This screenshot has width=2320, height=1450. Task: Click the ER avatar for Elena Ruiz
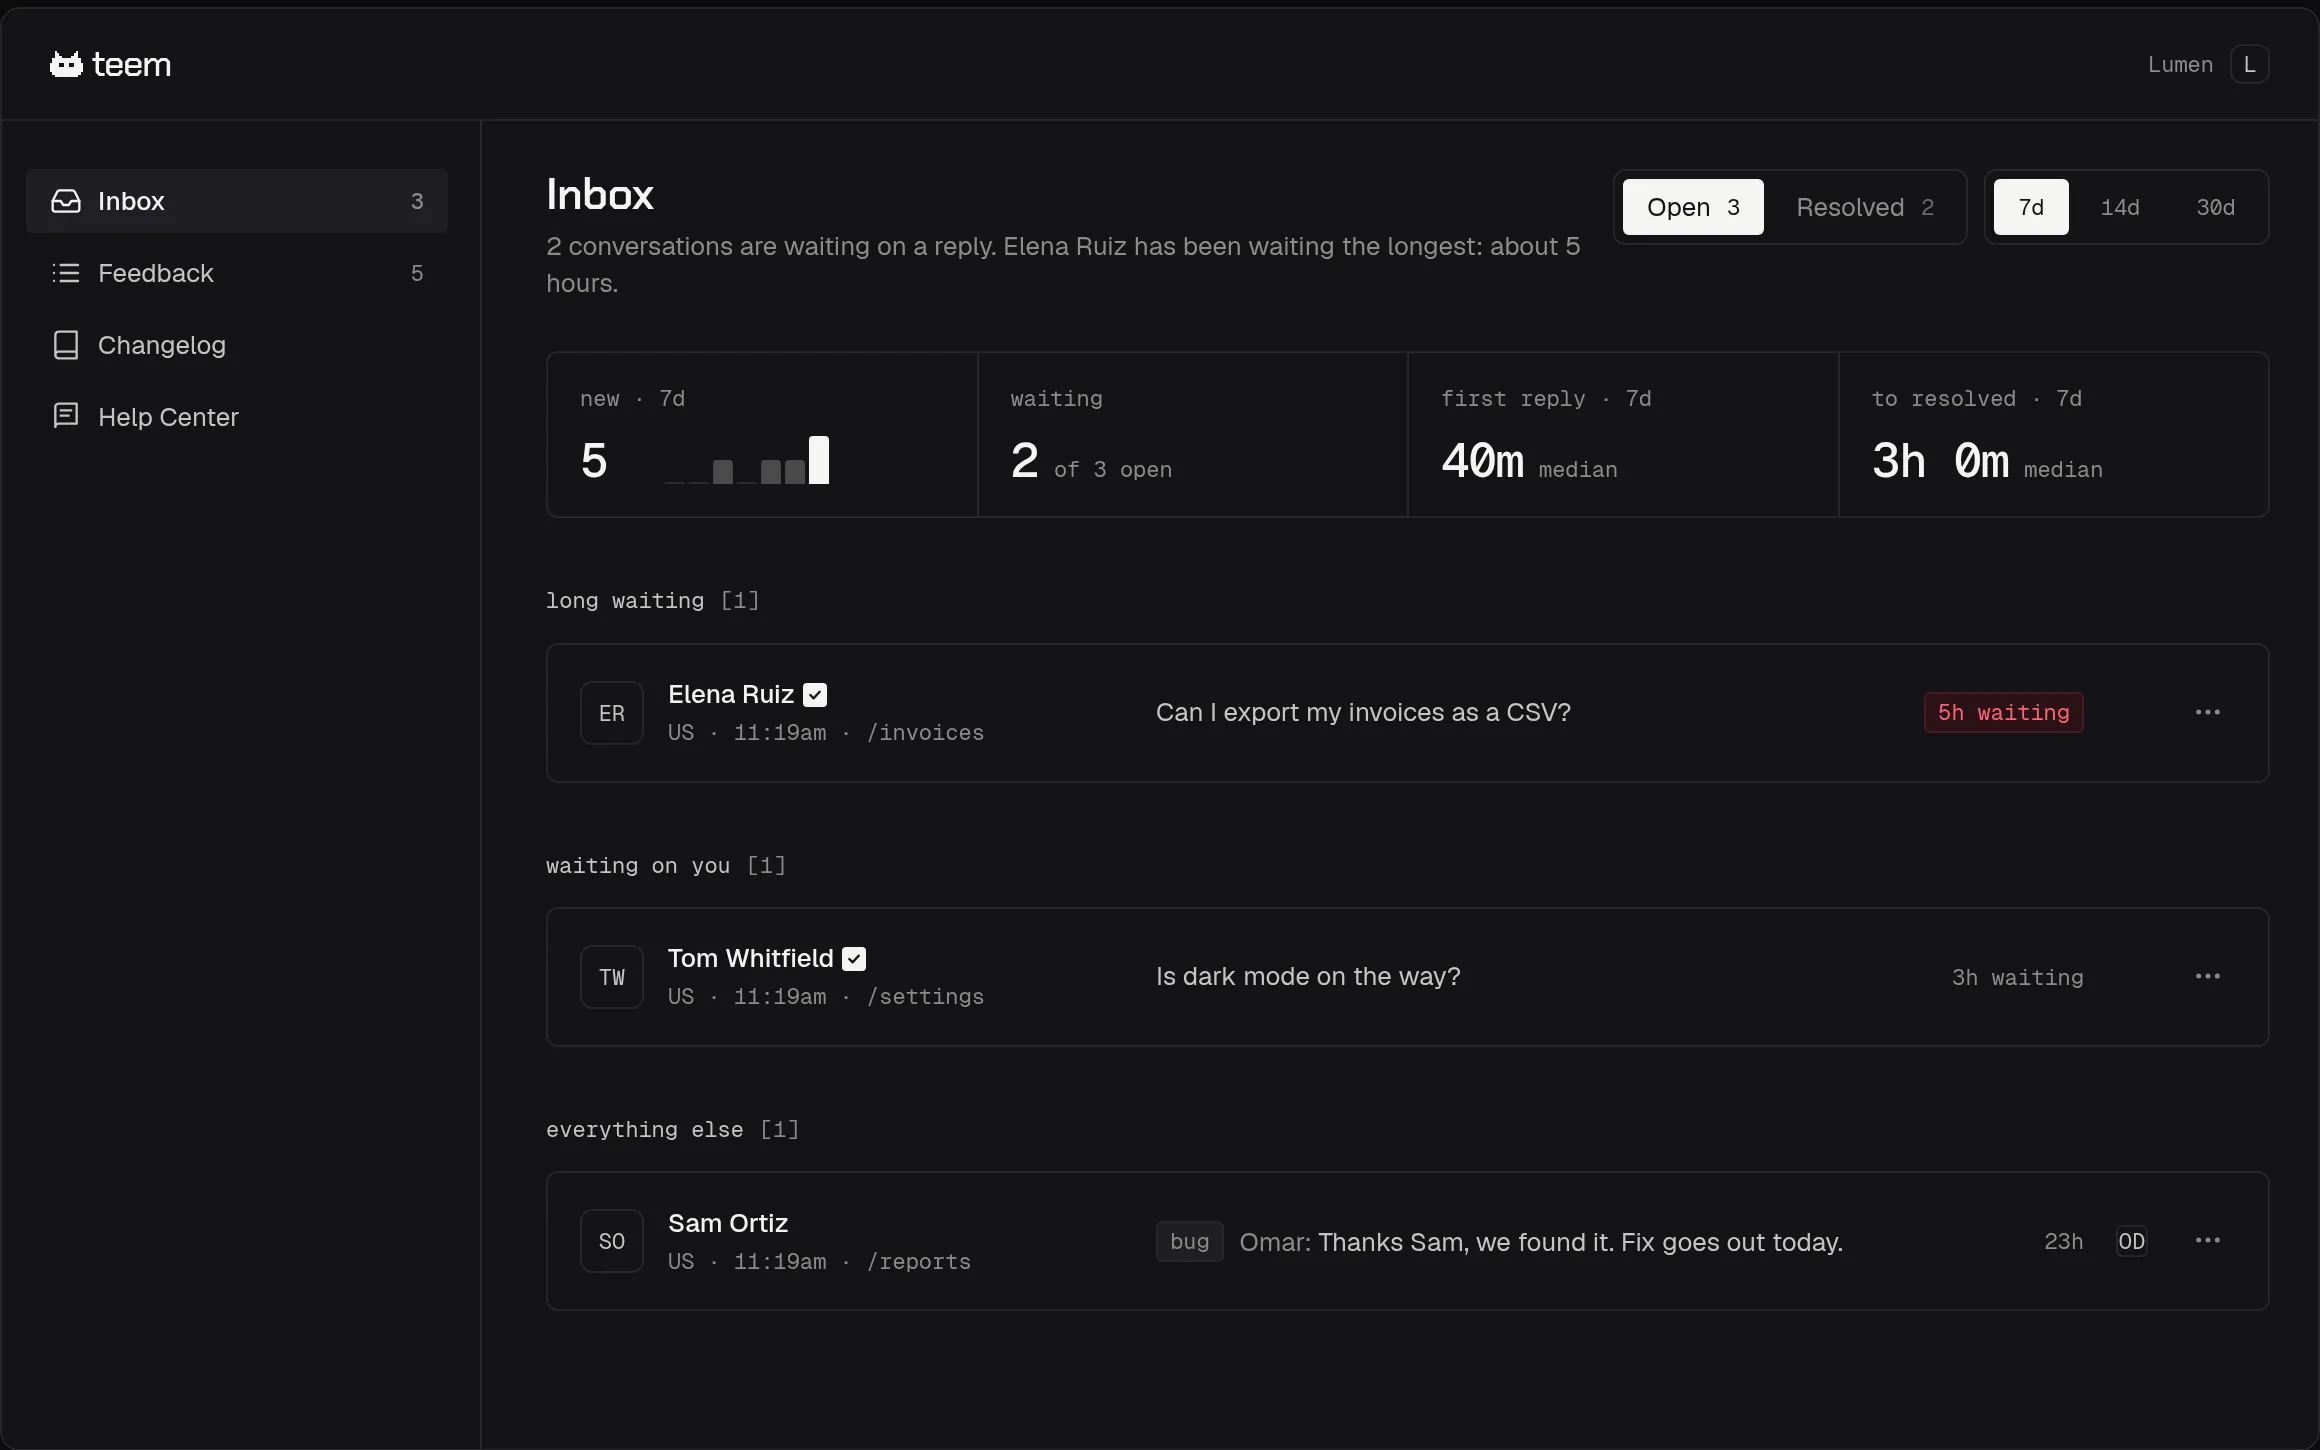612,713
